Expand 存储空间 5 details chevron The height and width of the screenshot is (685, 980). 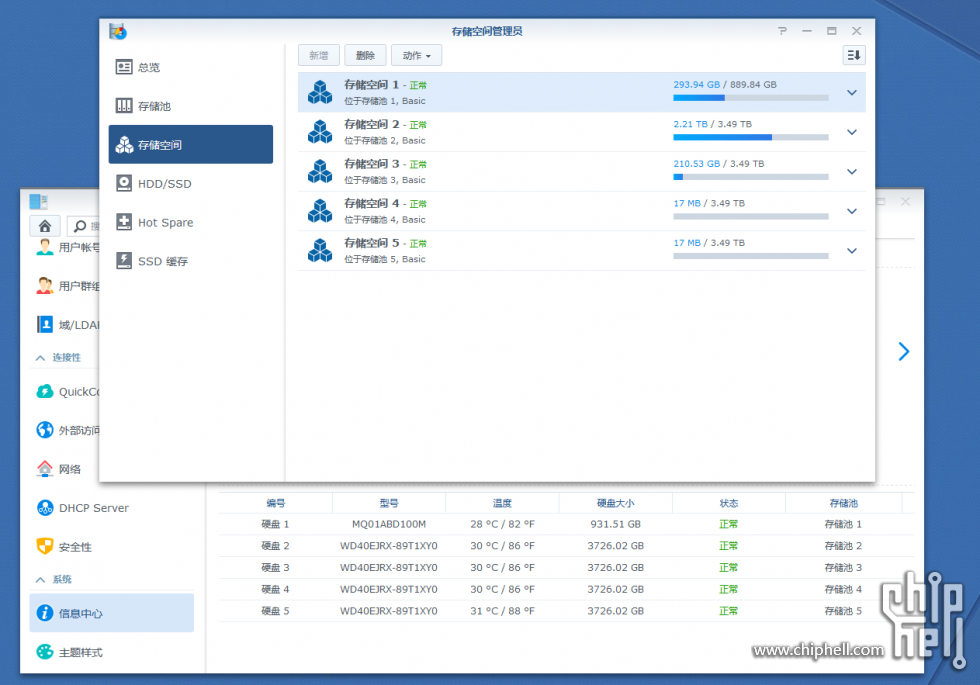851,251
